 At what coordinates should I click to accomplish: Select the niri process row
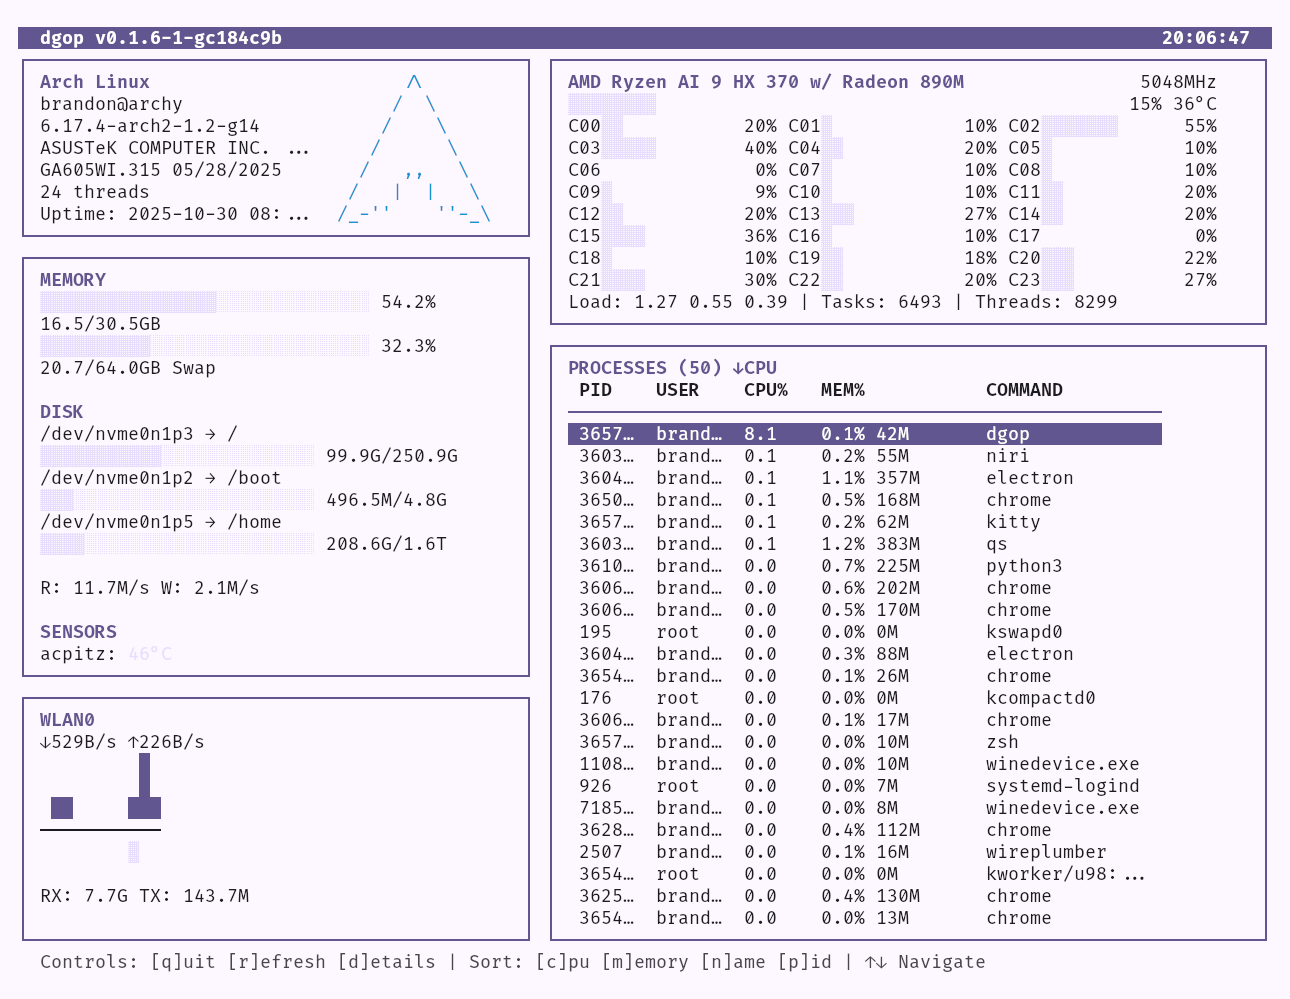click(864, 456)
